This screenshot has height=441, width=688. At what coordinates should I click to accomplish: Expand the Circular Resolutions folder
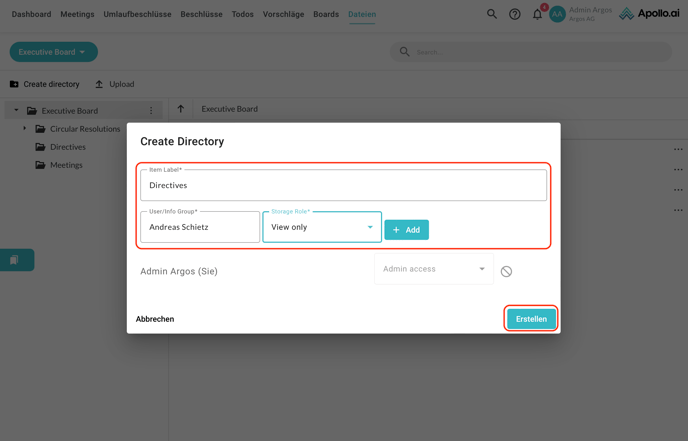(x=25, y=129)
